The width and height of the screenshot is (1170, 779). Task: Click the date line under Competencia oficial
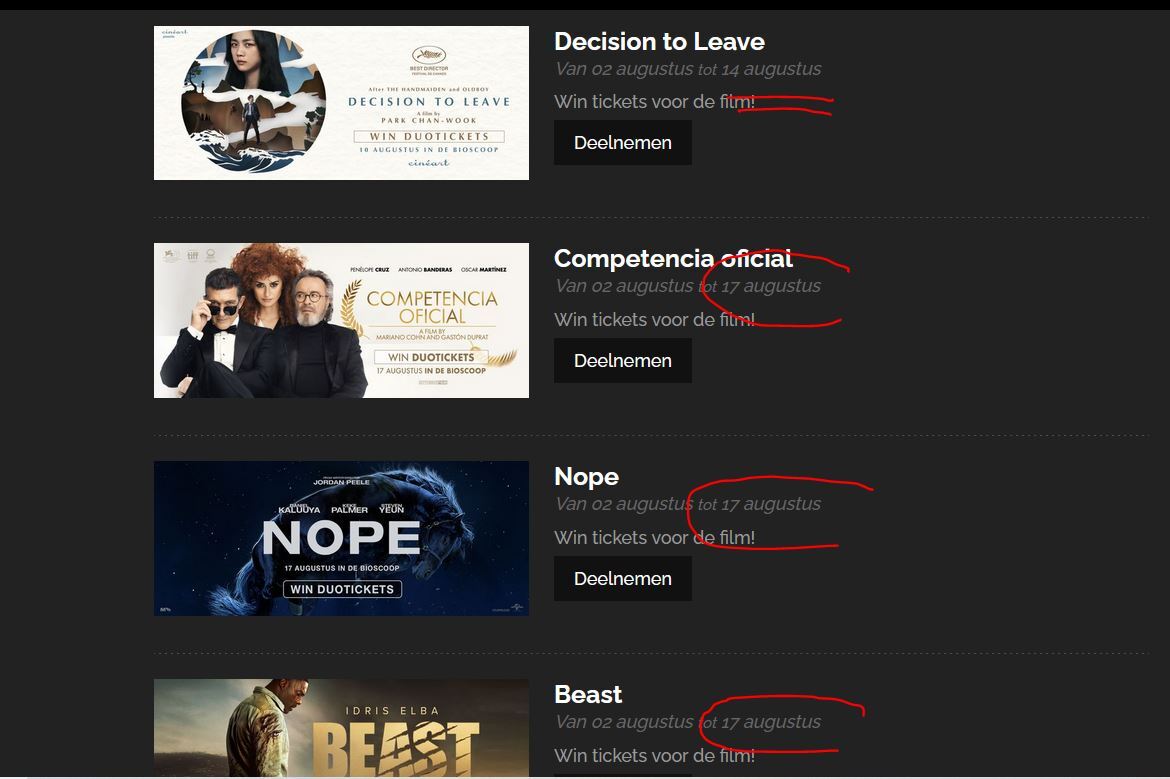point(687,286)
